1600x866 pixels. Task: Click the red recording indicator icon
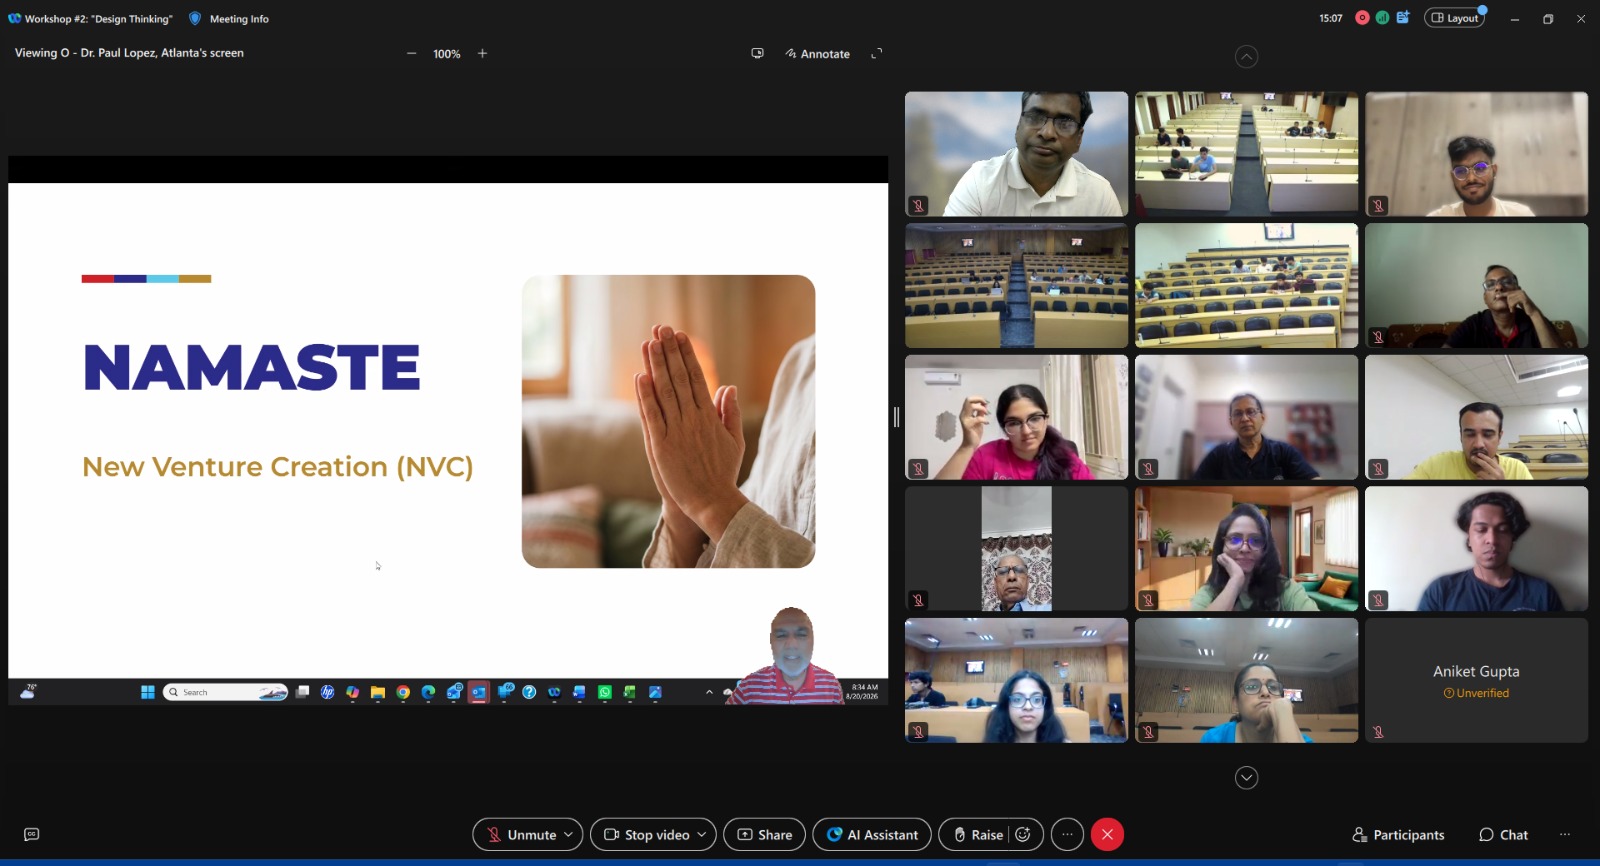(1362, 18)
